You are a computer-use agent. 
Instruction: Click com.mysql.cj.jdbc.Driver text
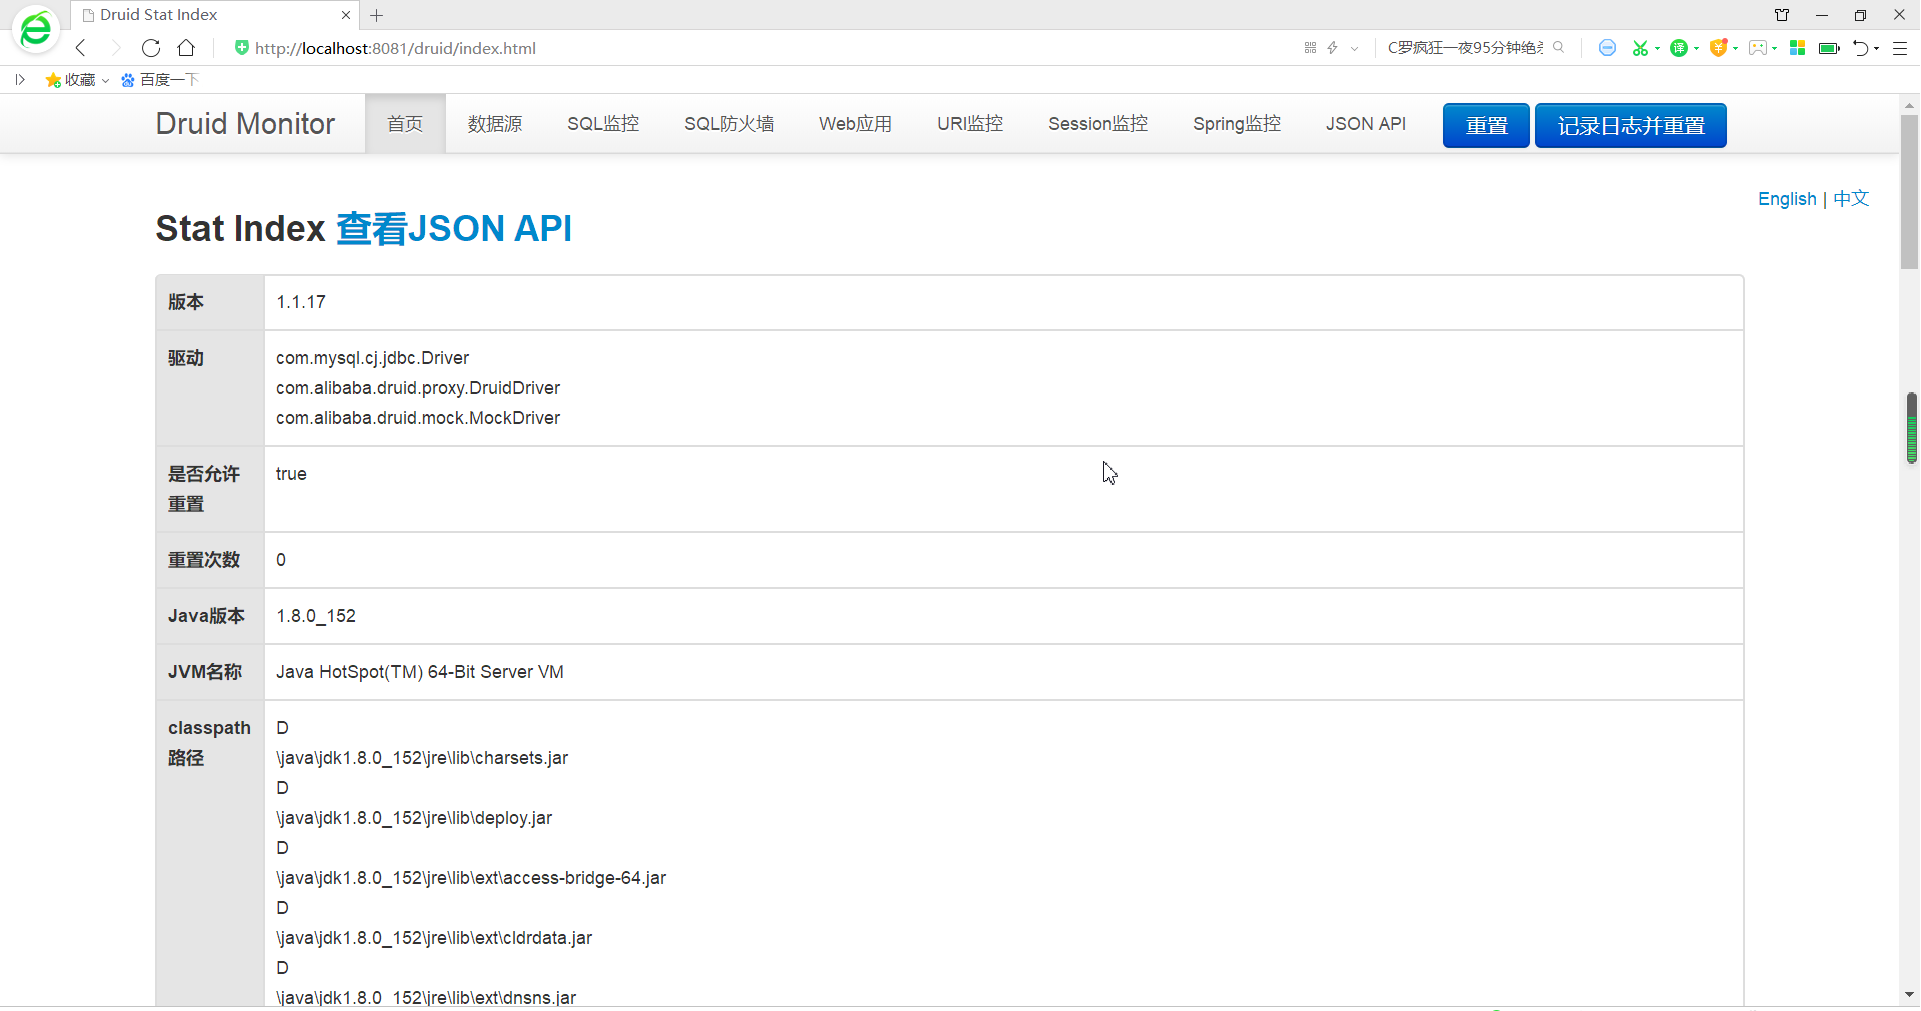pos(372,358)
